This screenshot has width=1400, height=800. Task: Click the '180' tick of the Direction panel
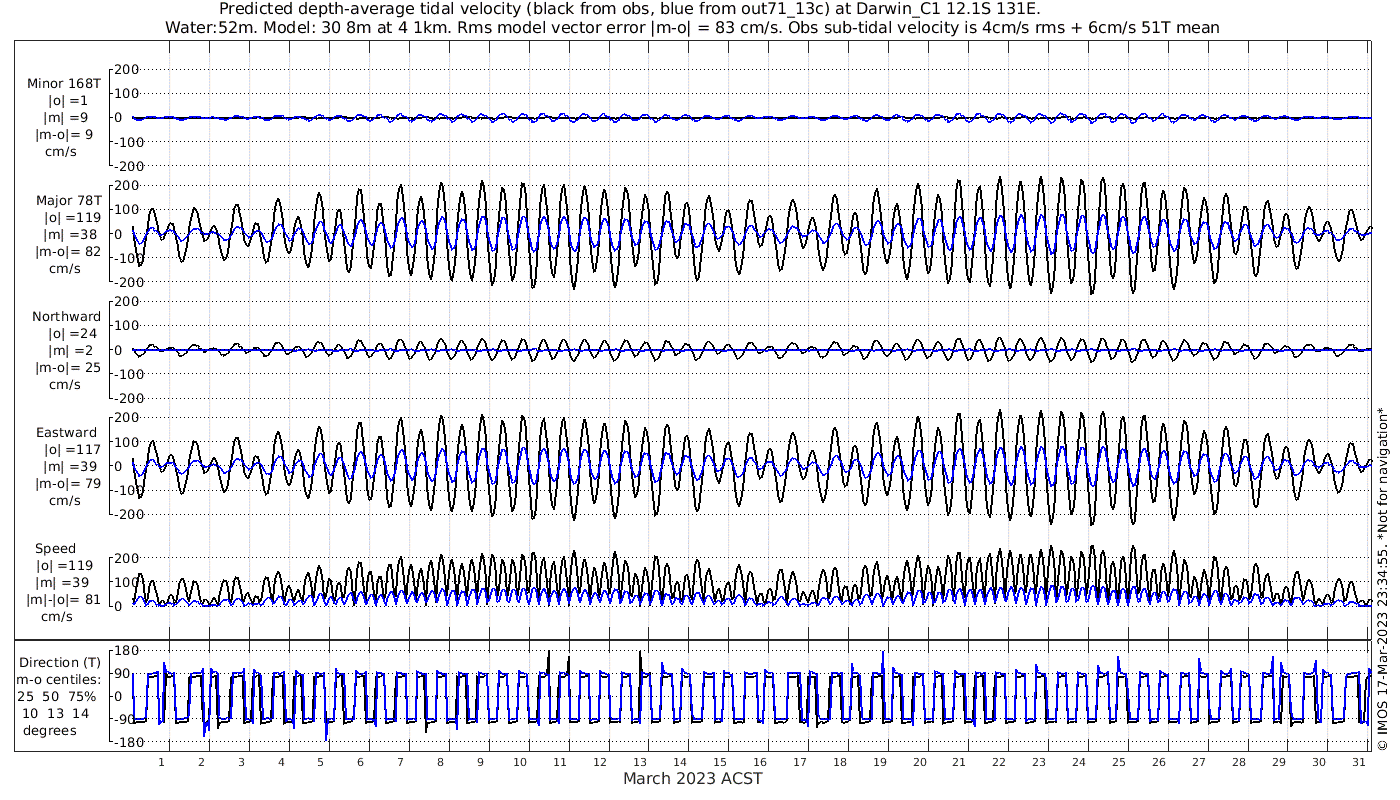[x=126, y=651]
